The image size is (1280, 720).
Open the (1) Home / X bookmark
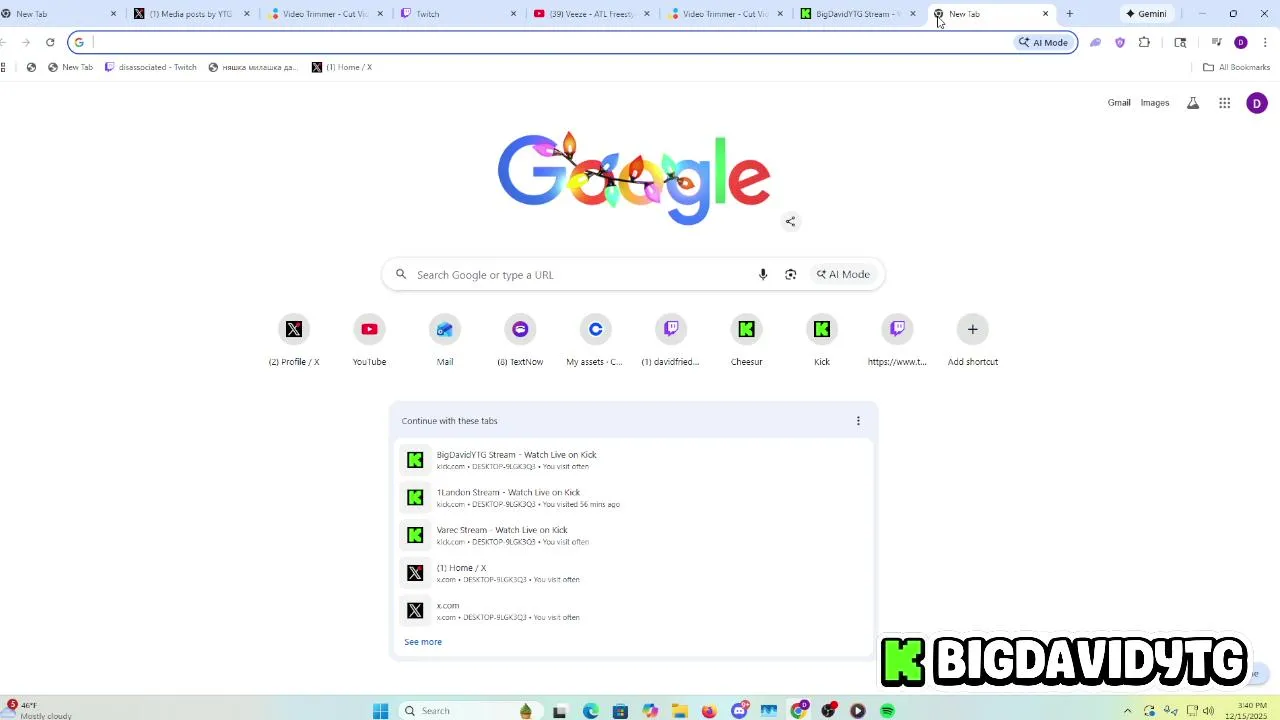click(342, 67)
